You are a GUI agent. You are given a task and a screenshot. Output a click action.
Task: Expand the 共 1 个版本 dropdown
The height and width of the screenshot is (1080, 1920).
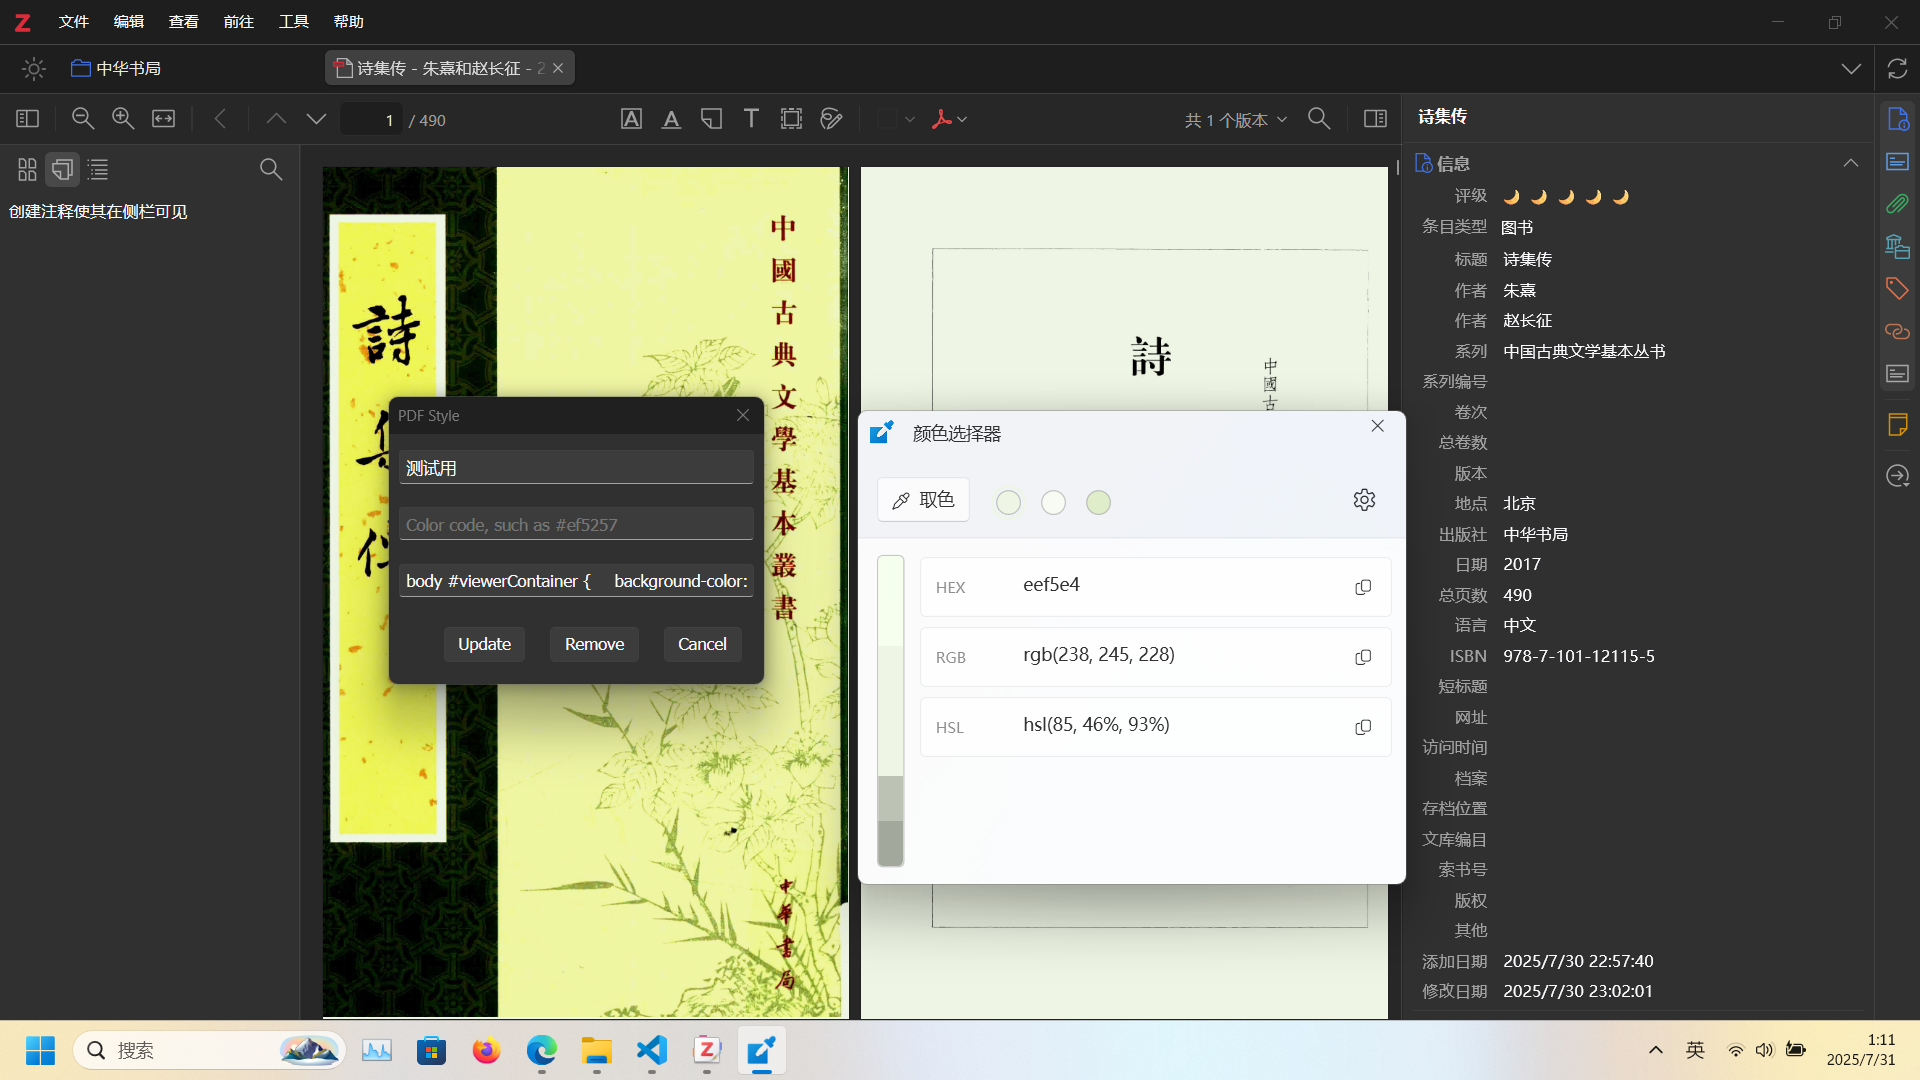click(x=1236, y=119)
